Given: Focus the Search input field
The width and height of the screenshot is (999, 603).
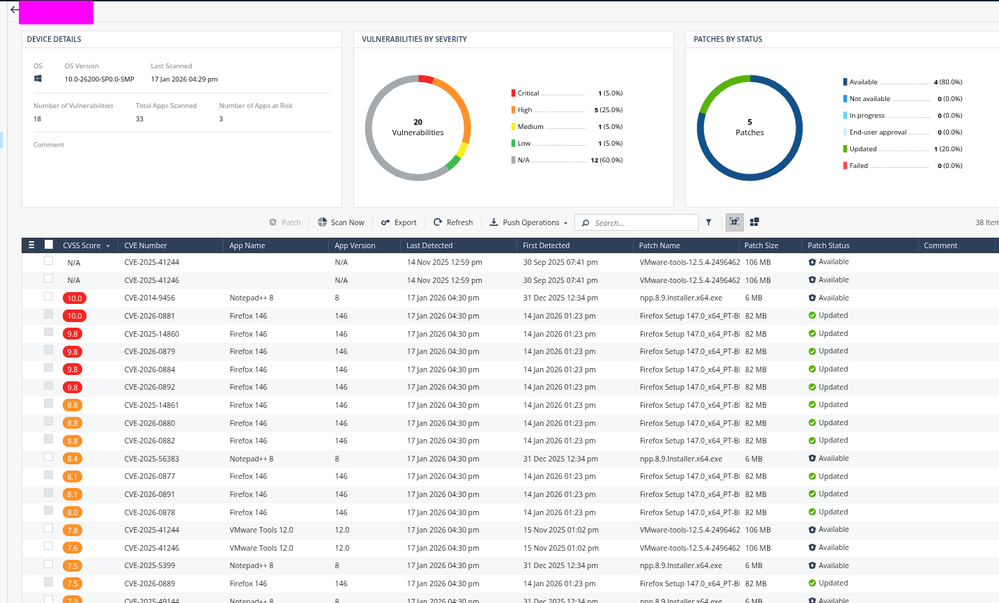Looking at the screenshot, I should click(636, 222).
